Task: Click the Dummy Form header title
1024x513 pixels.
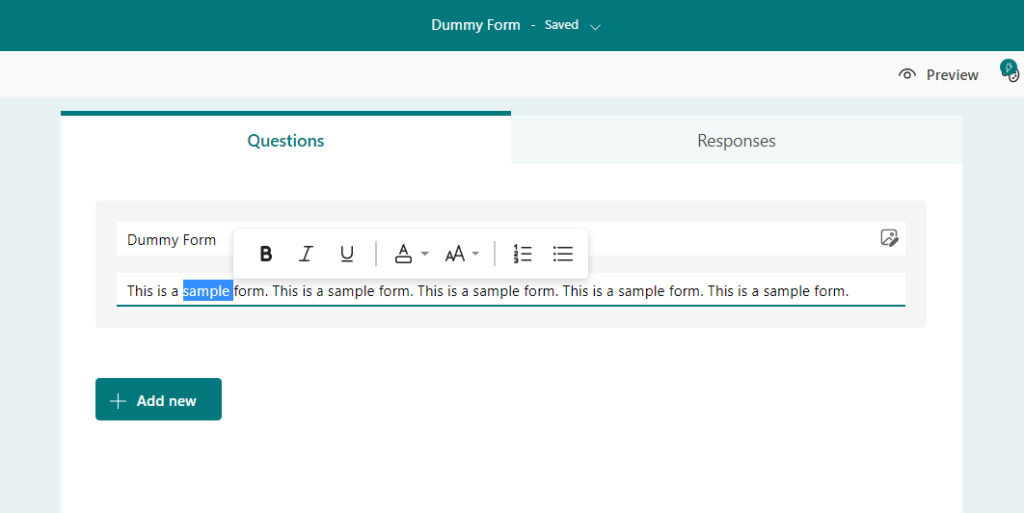Action: 475,25
